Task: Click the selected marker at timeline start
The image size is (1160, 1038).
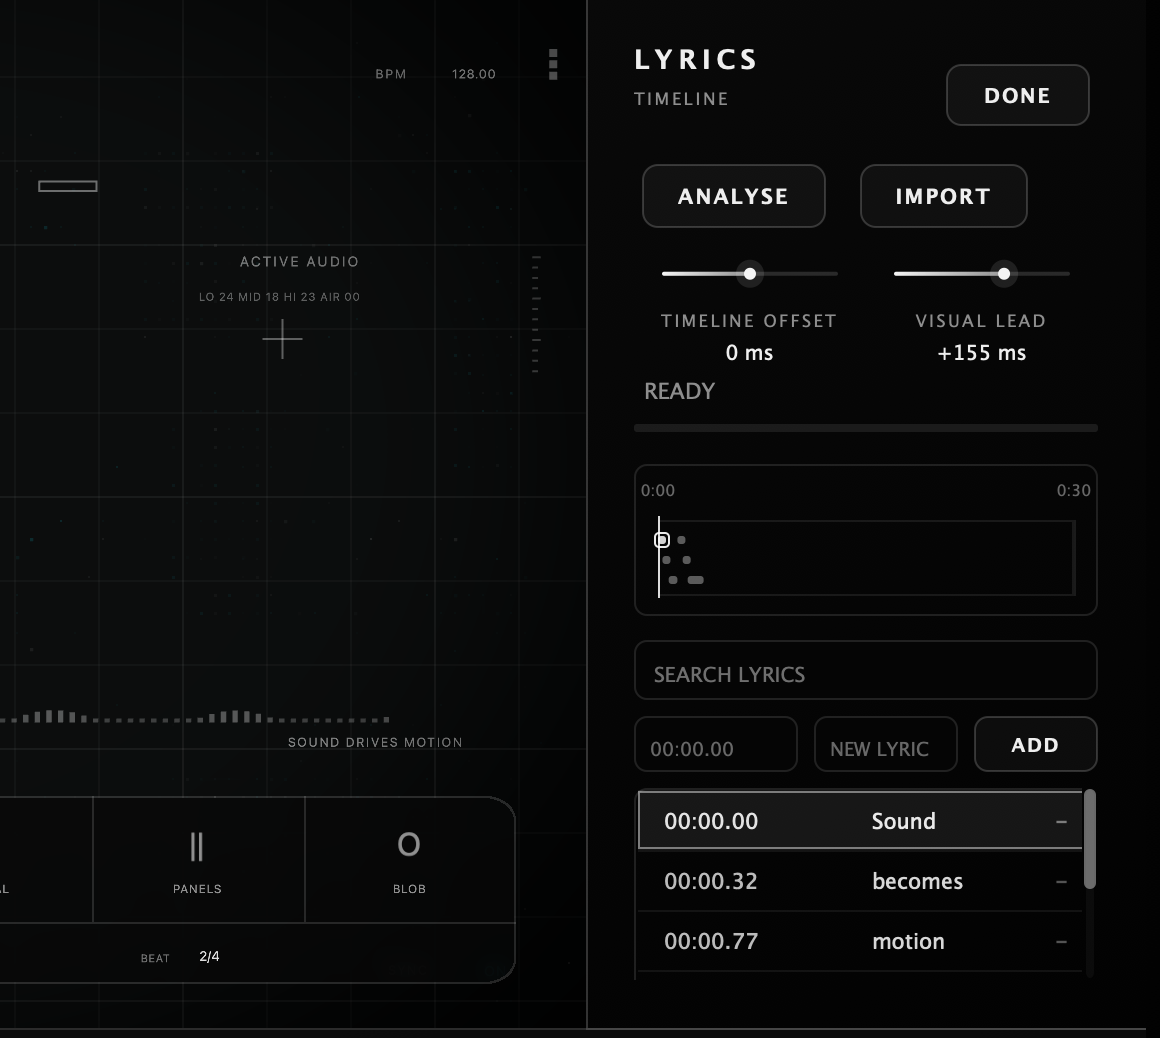Action: tap(662, 540)
